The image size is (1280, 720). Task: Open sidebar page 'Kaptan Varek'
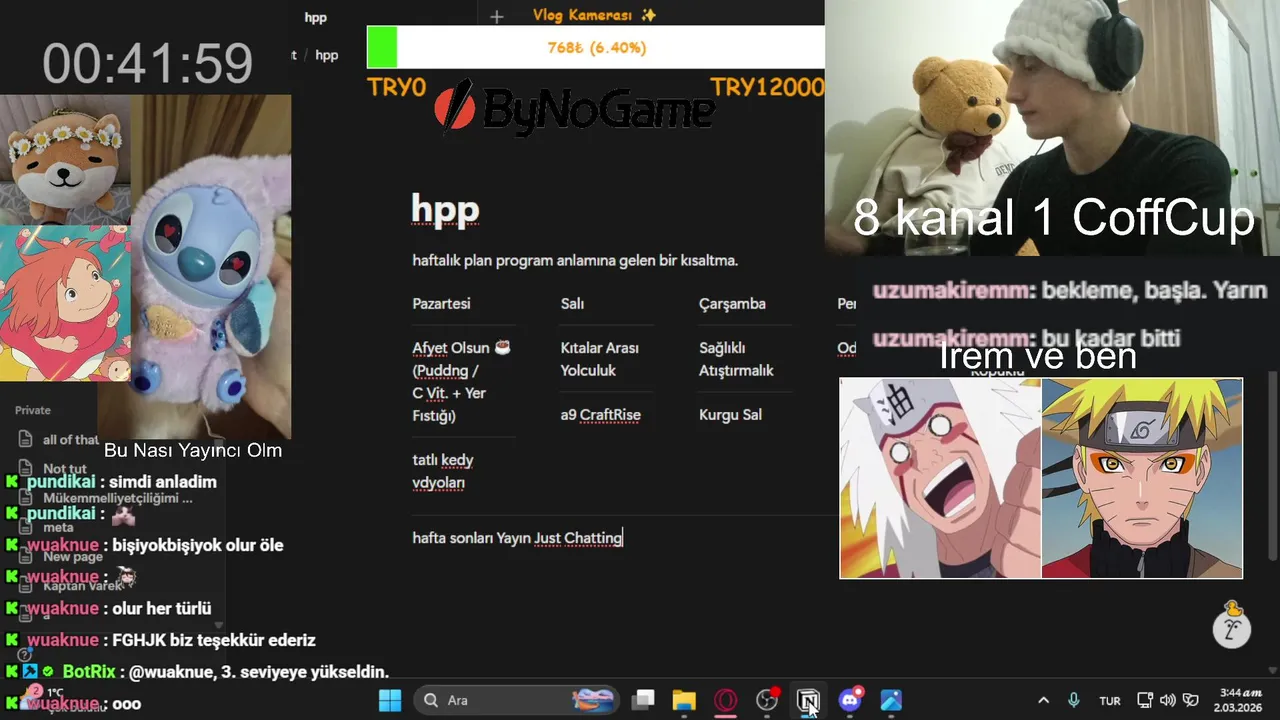point(82,586)
